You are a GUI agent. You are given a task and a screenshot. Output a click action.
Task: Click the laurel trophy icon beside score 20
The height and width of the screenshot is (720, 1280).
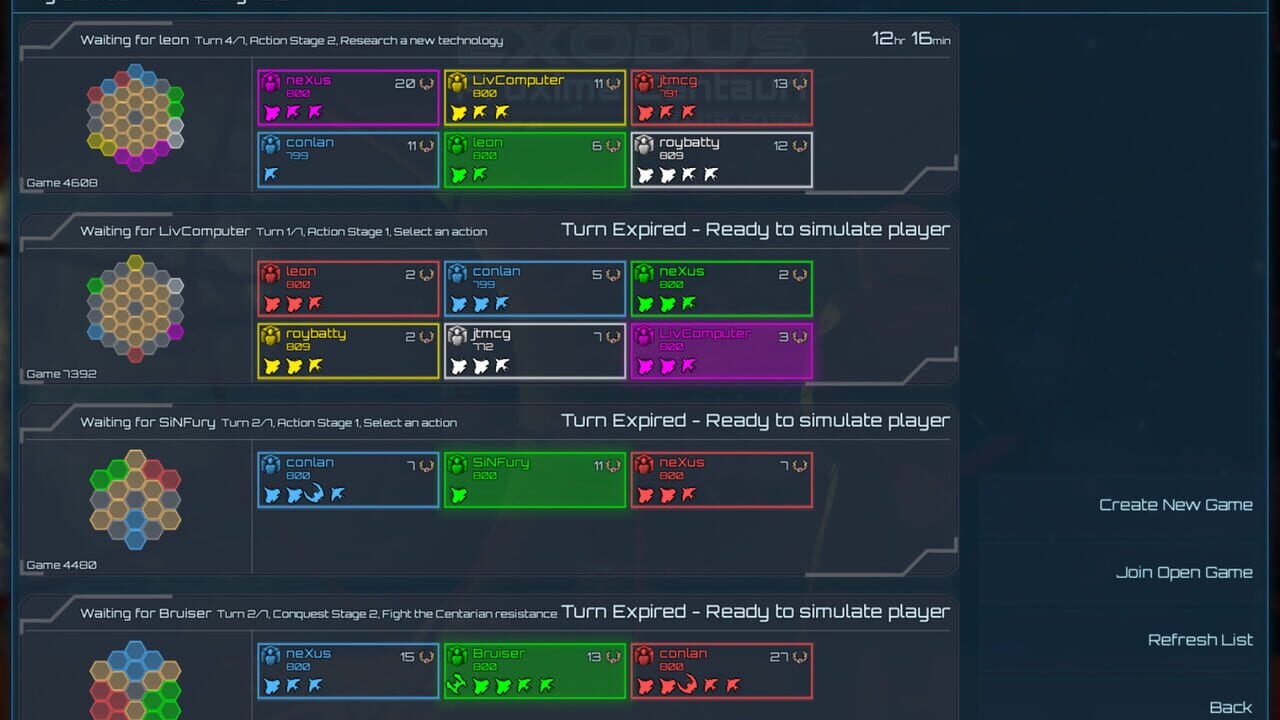(426, 84)
